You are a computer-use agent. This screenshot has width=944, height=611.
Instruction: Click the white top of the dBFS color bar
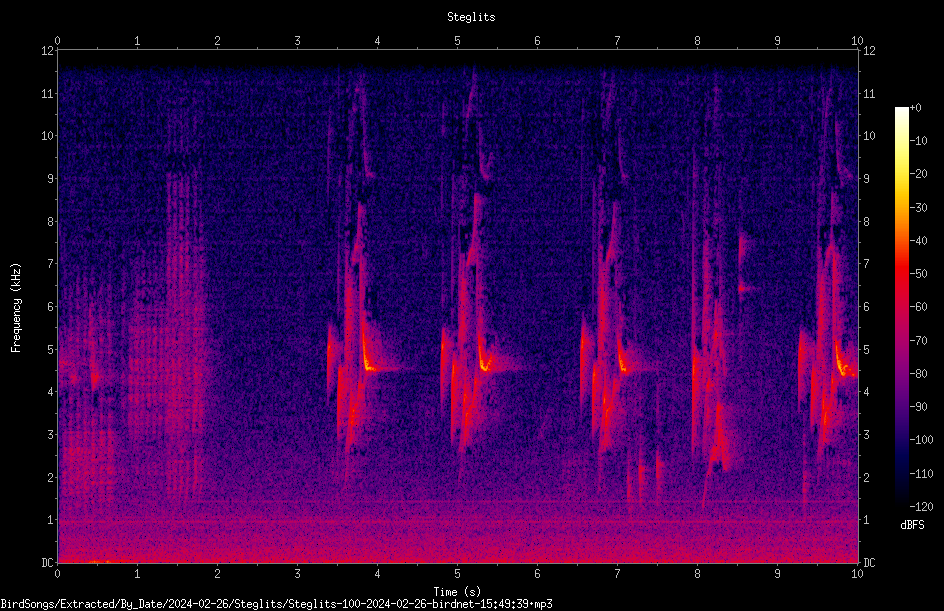tap(901, 112)
